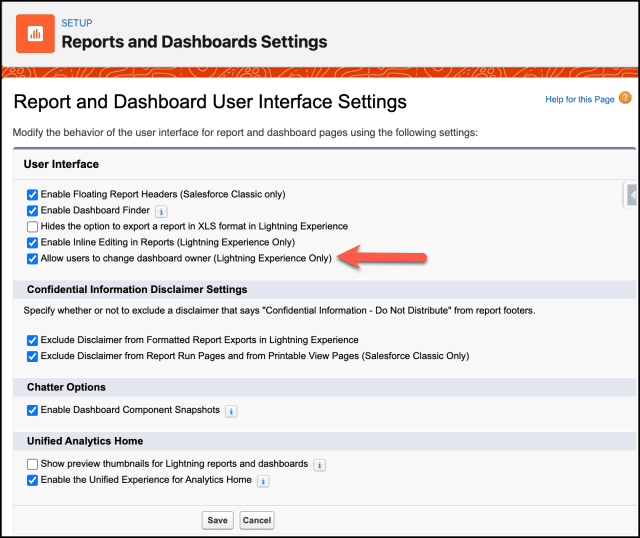Click the Reports and Dashboards setup icon
The width and height of the screenshot is (640, 538).
[x=35, y=33]
